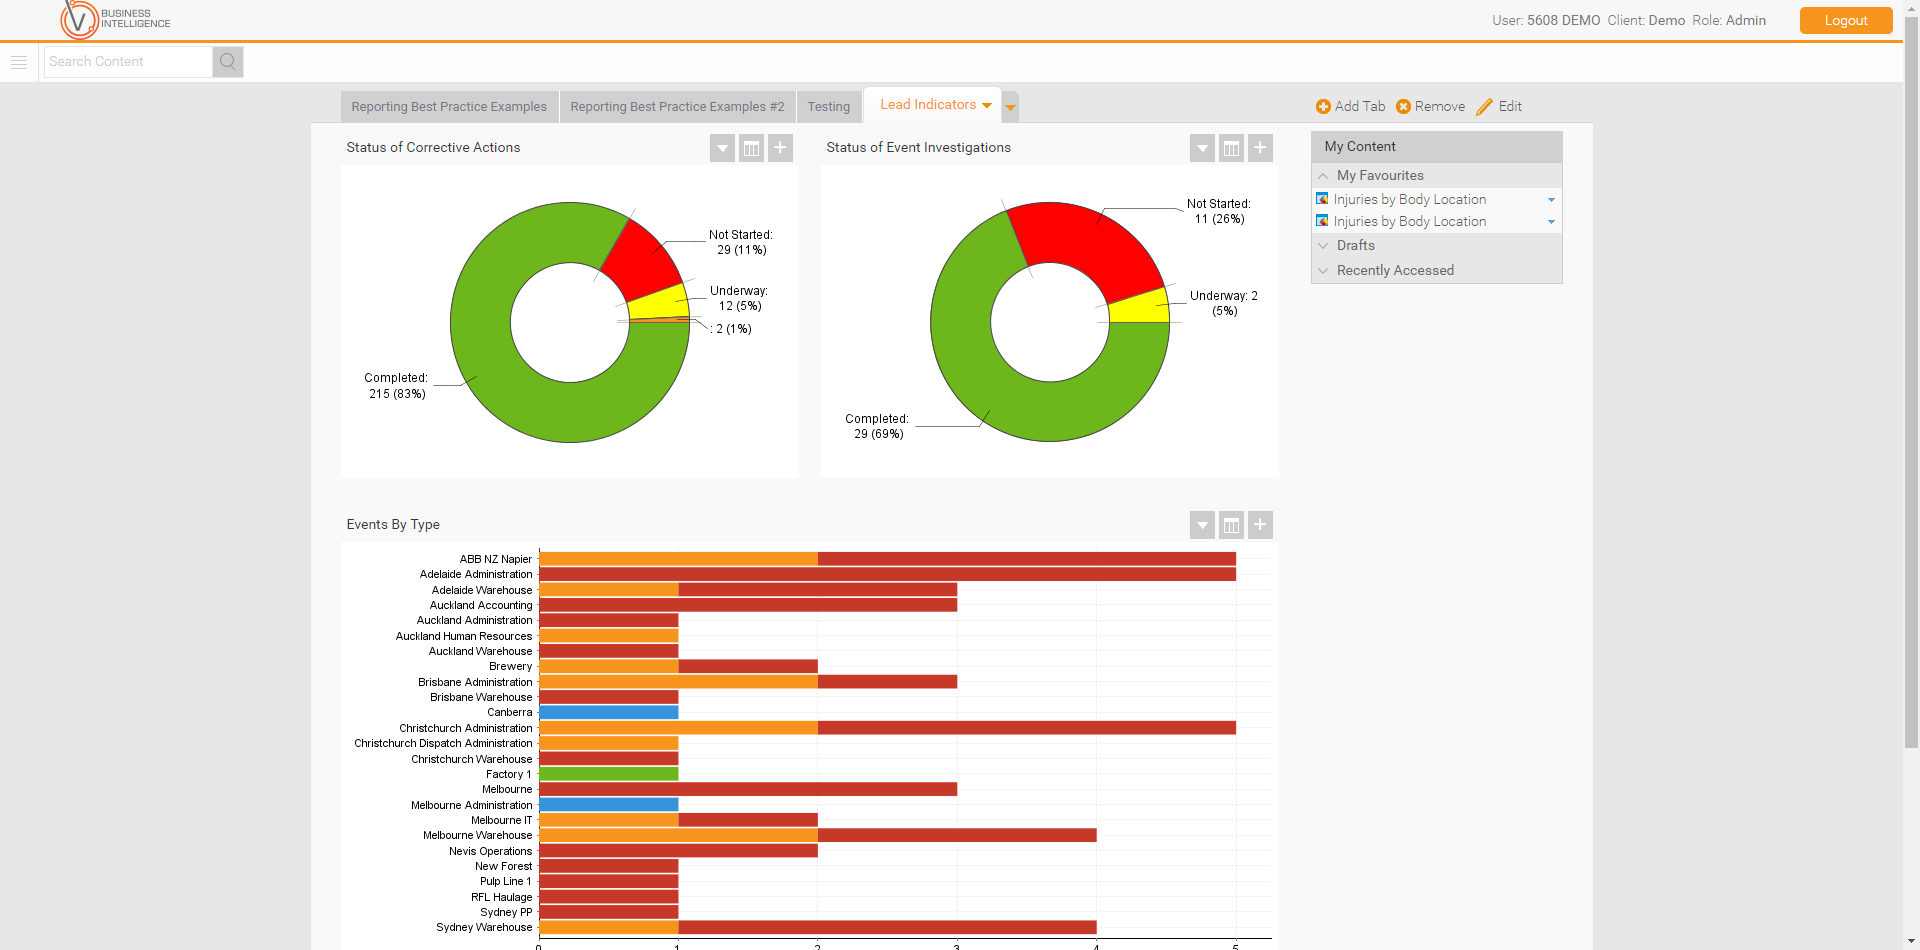Expand the Drafts section
Screen dimensions: 1920x950
(1323, 246)
